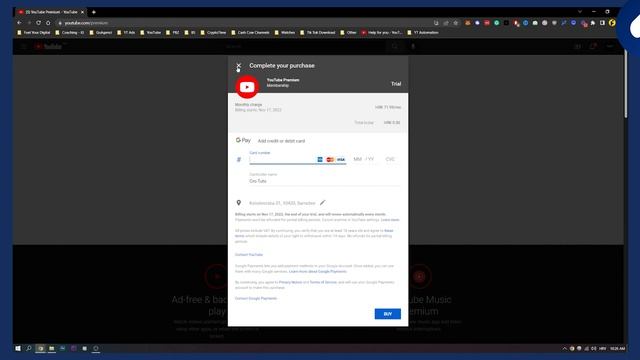Open Learn more link in billing text
The image size is (640, 360).
[x=390, y=220]
